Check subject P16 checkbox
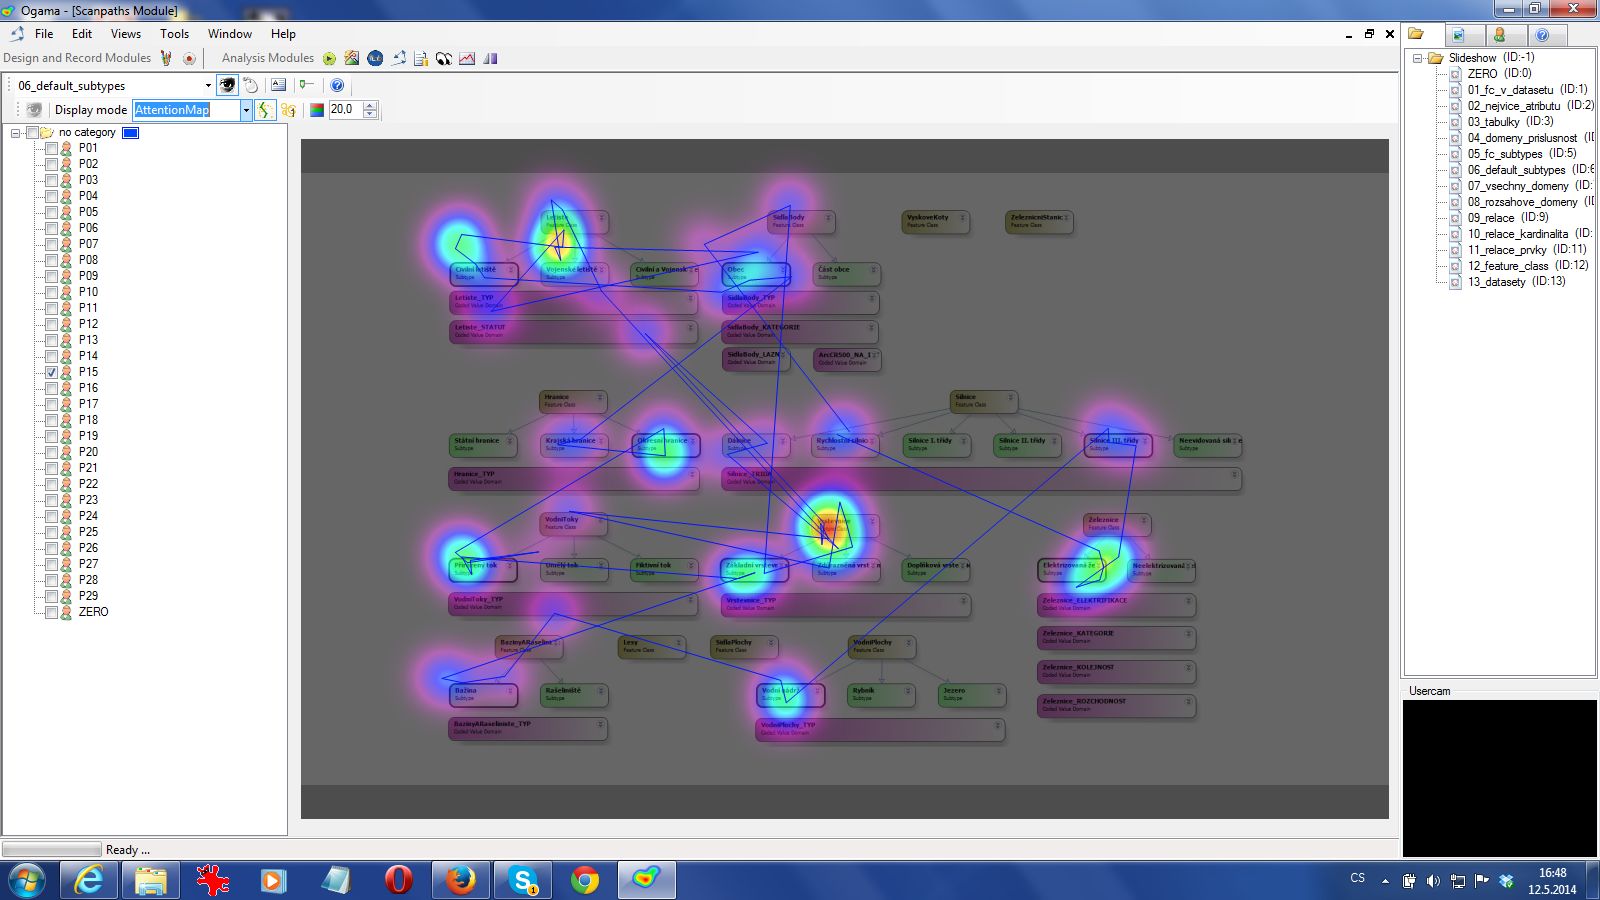 click(51, 388)
